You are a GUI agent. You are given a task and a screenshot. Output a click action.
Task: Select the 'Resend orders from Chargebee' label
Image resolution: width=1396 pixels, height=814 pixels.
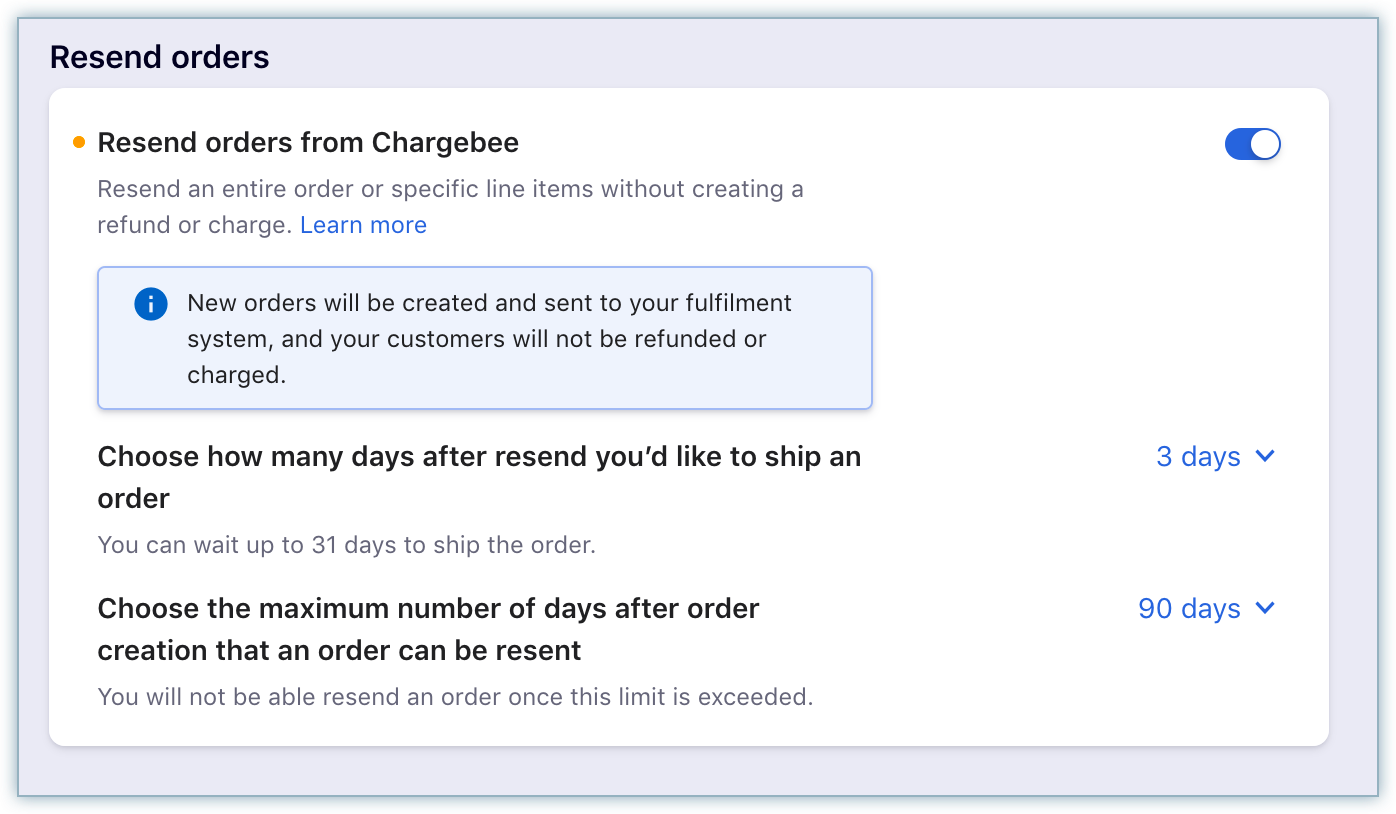pos(308,143)
